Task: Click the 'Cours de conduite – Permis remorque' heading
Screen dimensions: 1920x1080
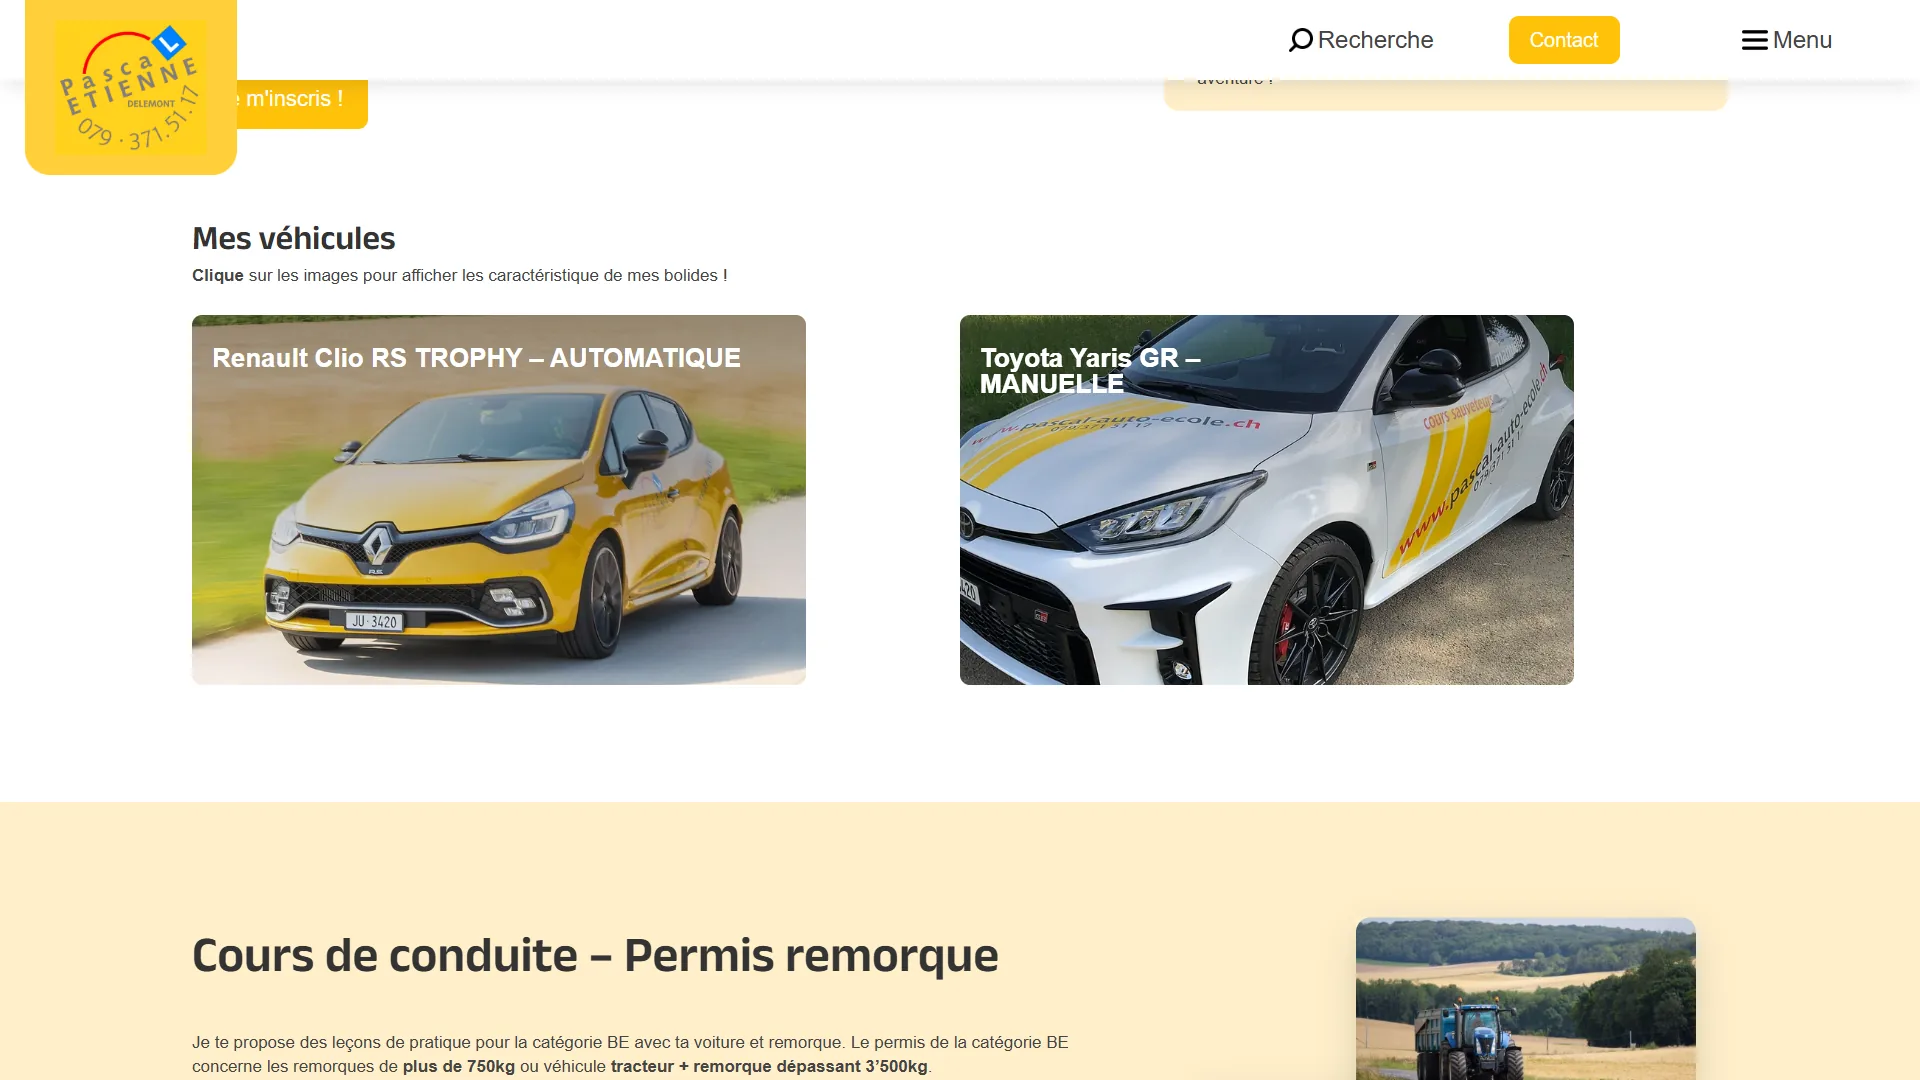Action: [595, 955]
